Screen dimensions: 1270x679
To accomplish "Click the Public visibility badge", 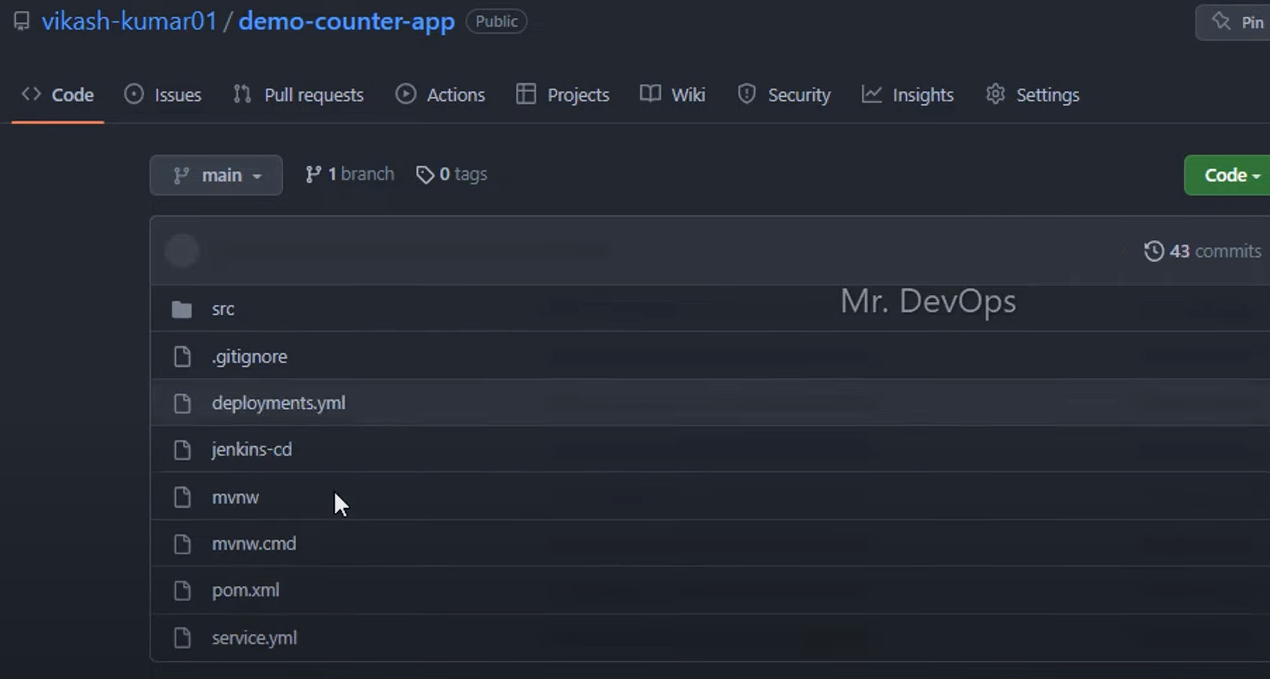I will point(496,21).
